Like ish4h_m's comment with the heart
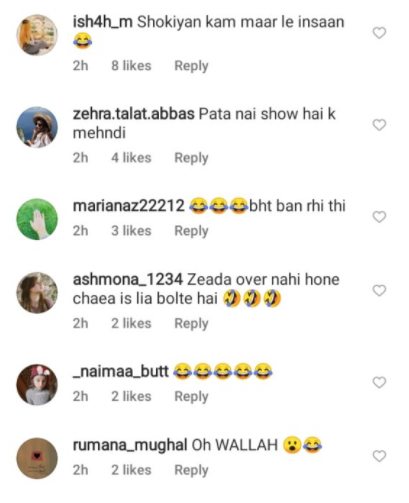The height and width of the screenshot is (503, 409). click(379, 33)
